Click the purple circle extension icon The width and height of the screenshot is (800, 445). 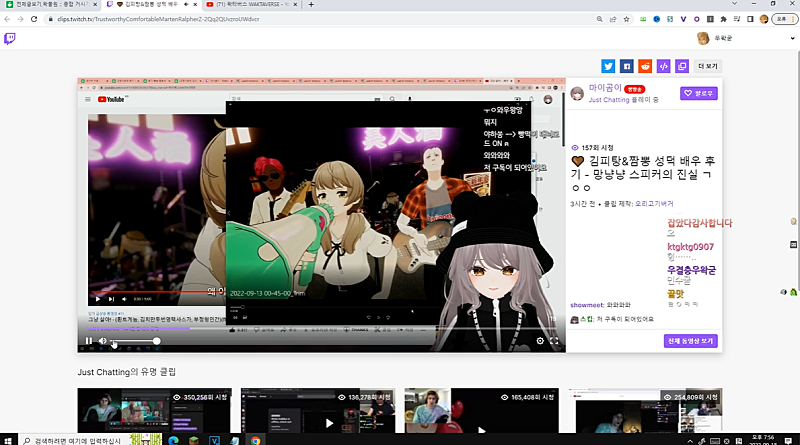tap(696, 19)
